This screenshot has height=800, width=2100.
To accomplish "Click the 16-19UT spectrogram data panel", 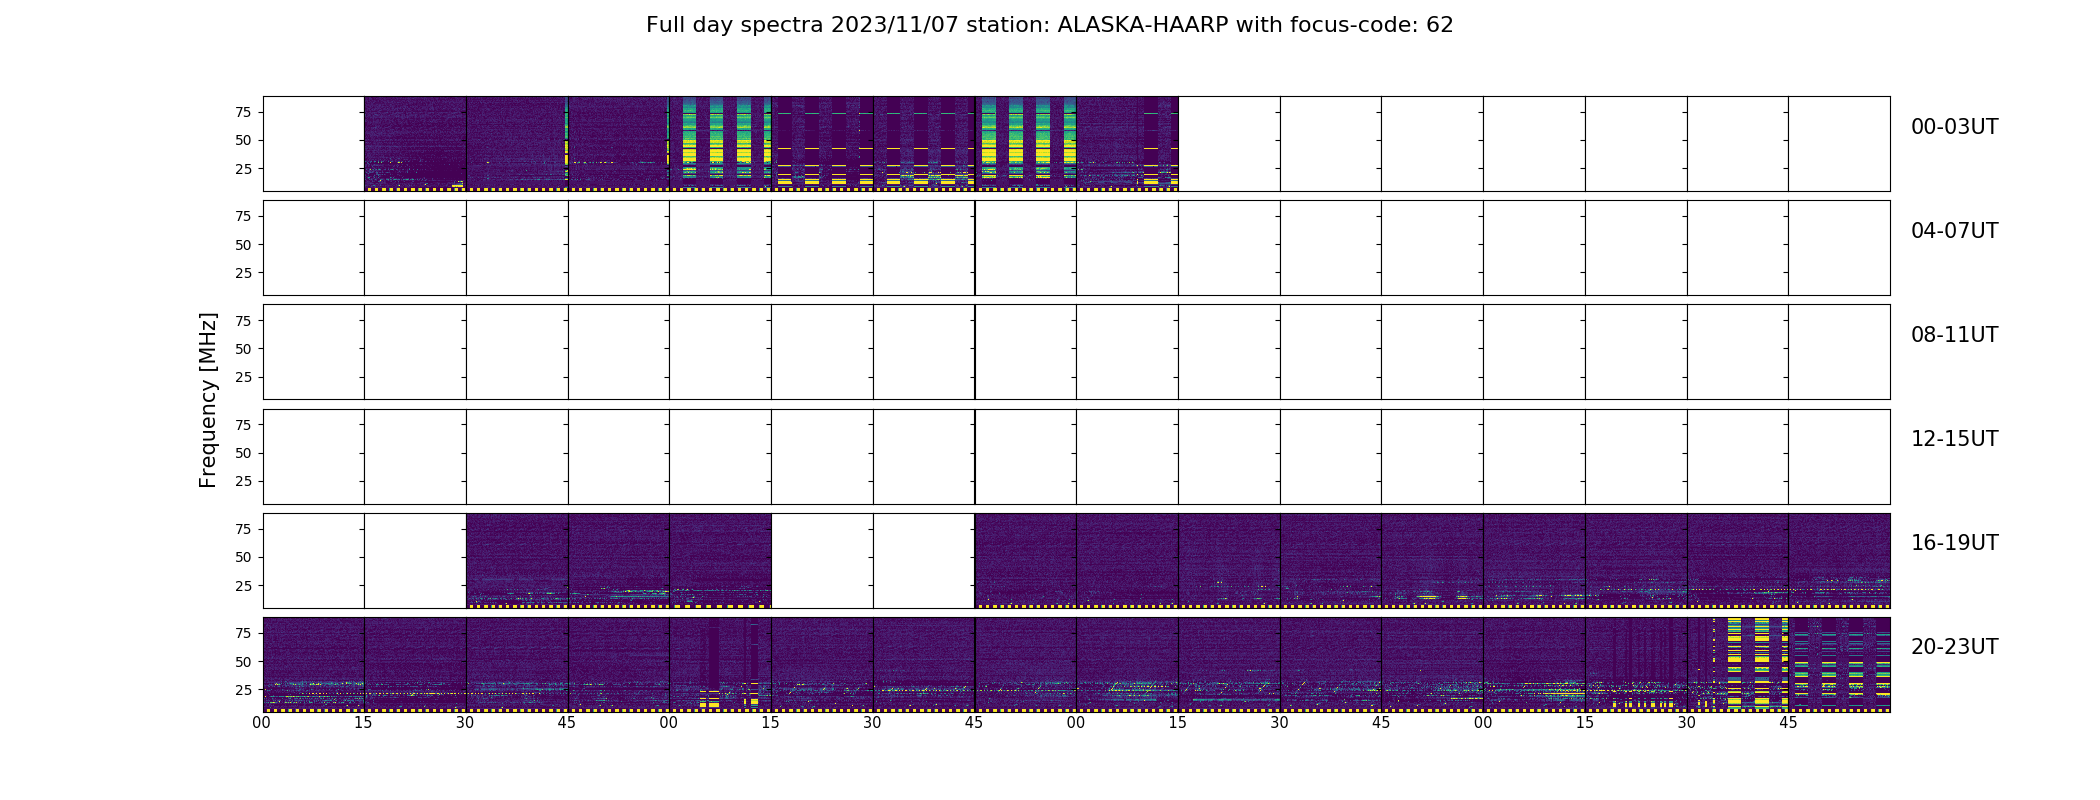I will click(x=1076, y=561).
